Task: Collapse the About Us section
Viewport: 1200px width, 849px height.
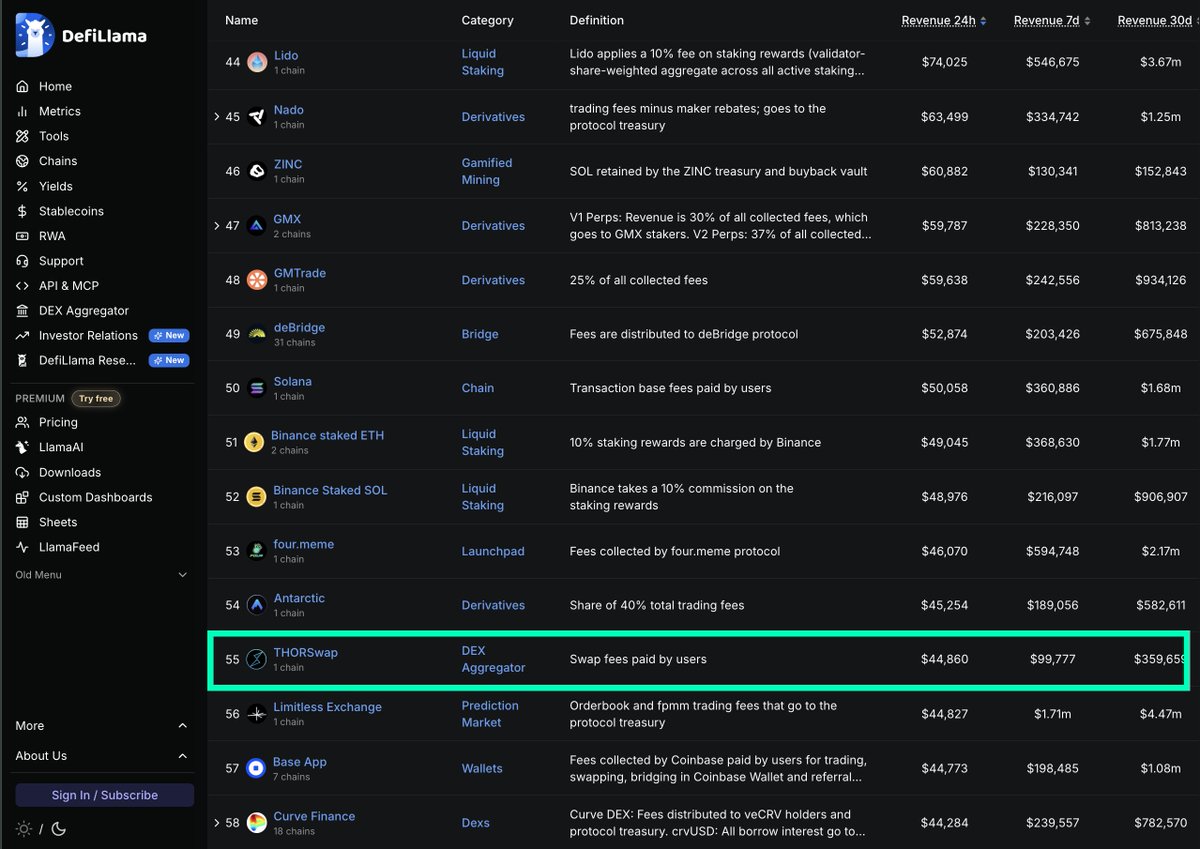Action: [x=102, y=756]
